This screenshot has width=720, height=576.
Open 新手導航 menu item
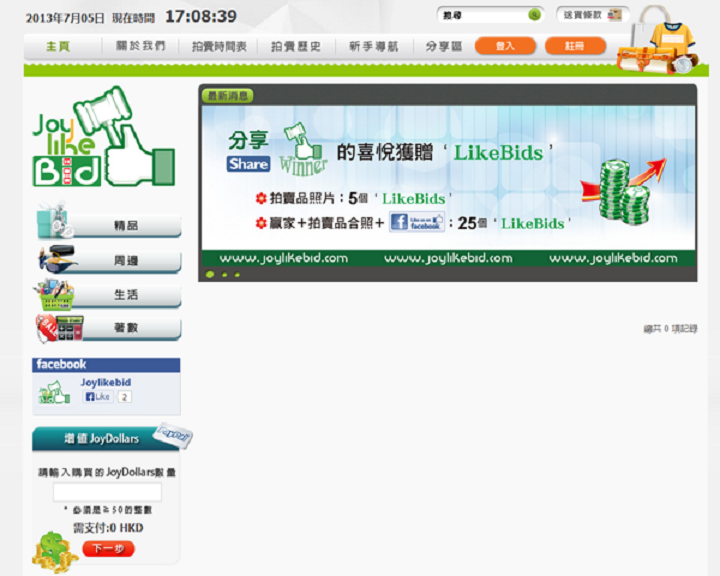pos(374,46)
